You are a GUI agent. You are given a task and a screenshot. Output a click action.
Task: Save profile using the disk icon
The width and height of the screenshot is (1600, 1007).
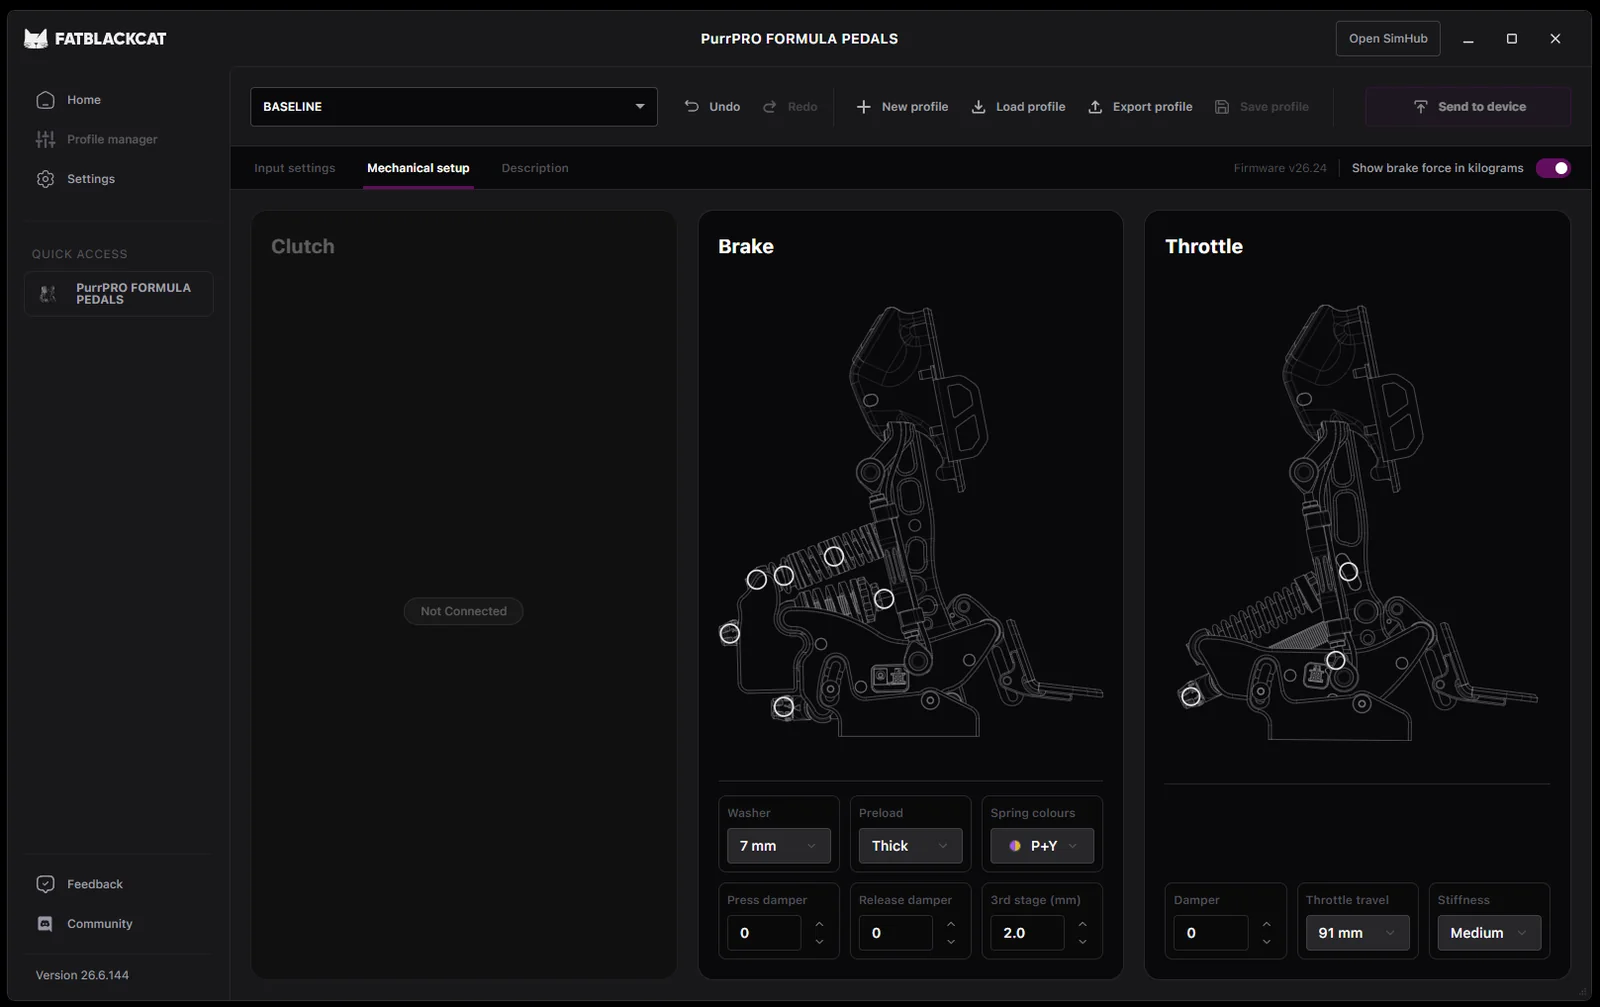tap(1222, 107)
